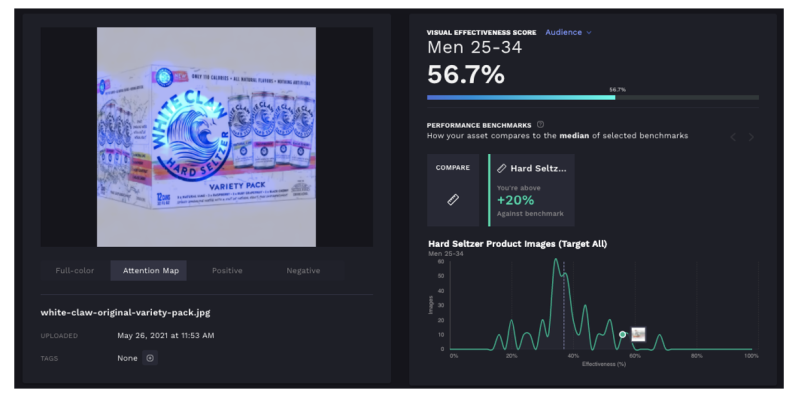Go to next benchmark with right arrow
This screenshot has width=800, height=399.
tap(751, 137)
